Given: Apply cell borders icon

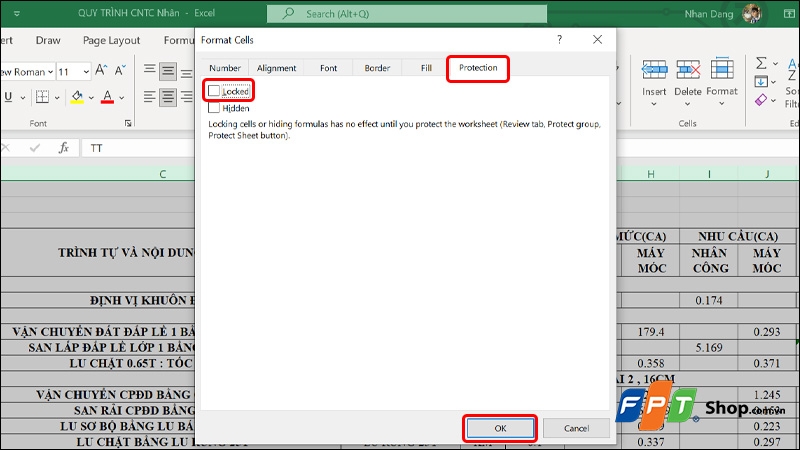Looking at the screenshot, I should coord(42,96).
